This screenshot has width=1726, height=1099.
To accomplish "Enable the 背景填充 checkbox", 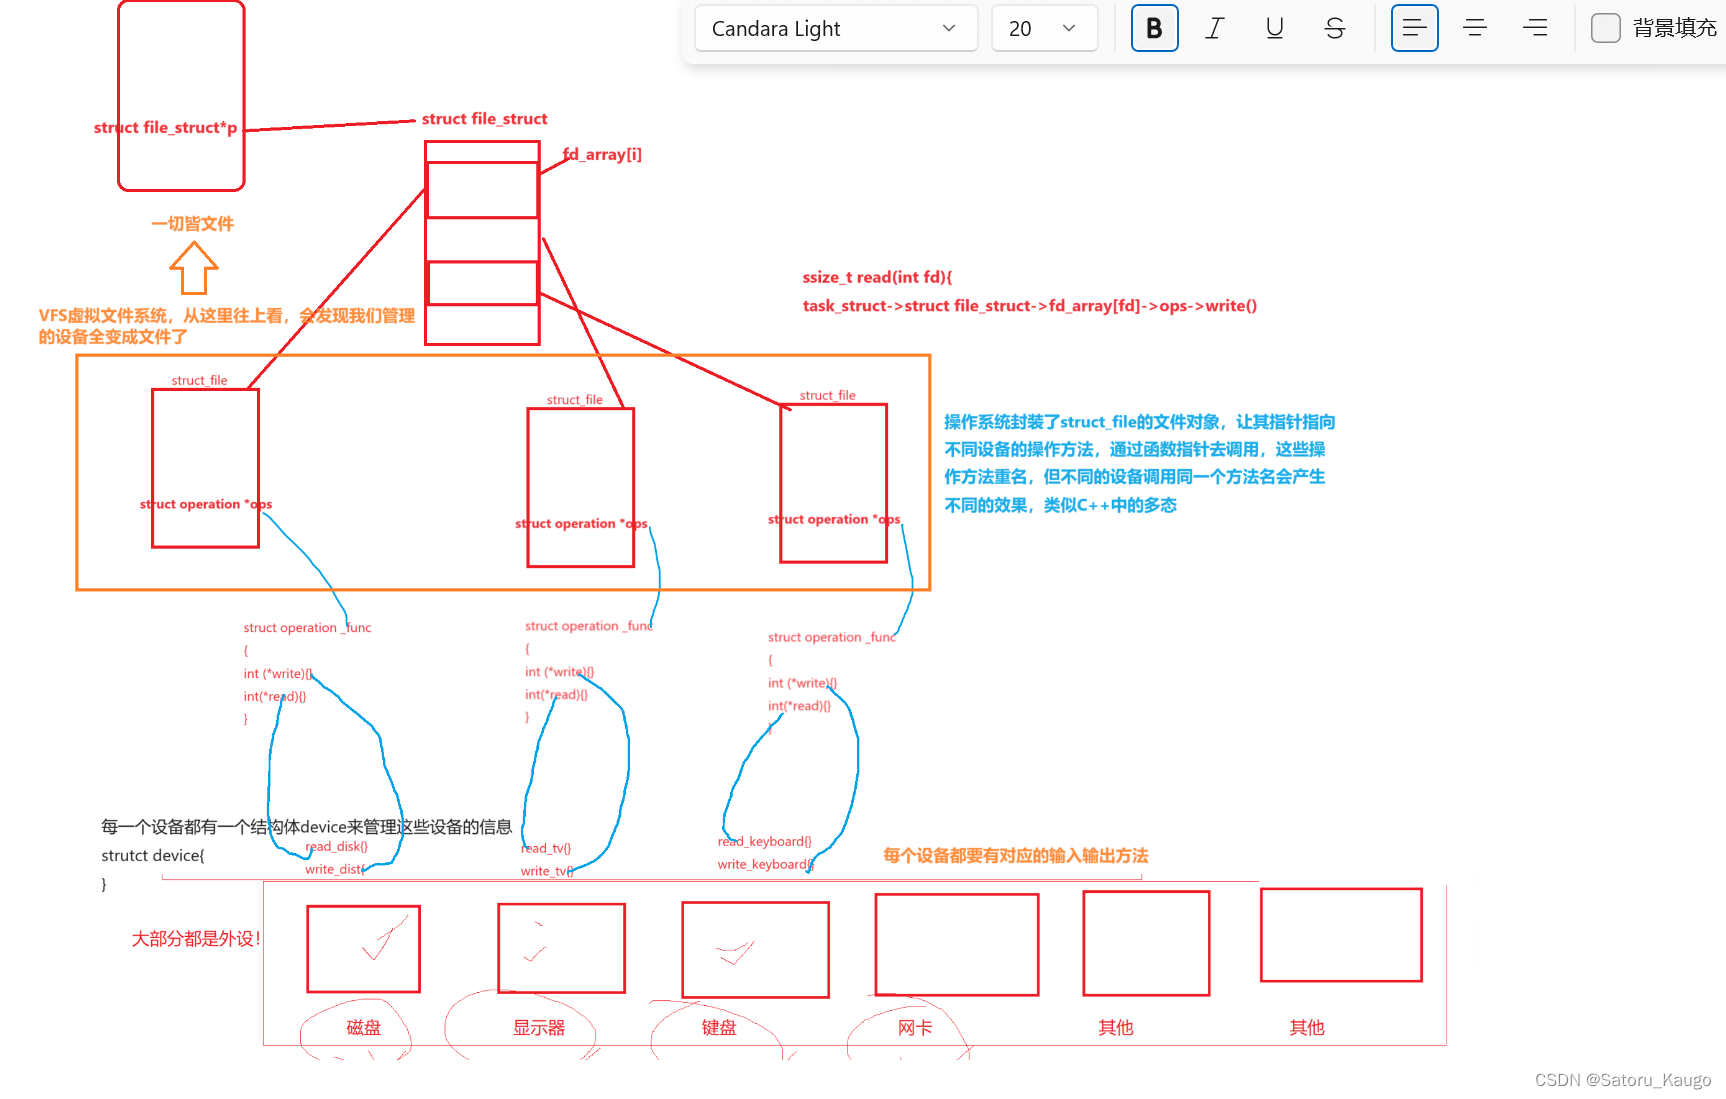I will coord(1605,28).
